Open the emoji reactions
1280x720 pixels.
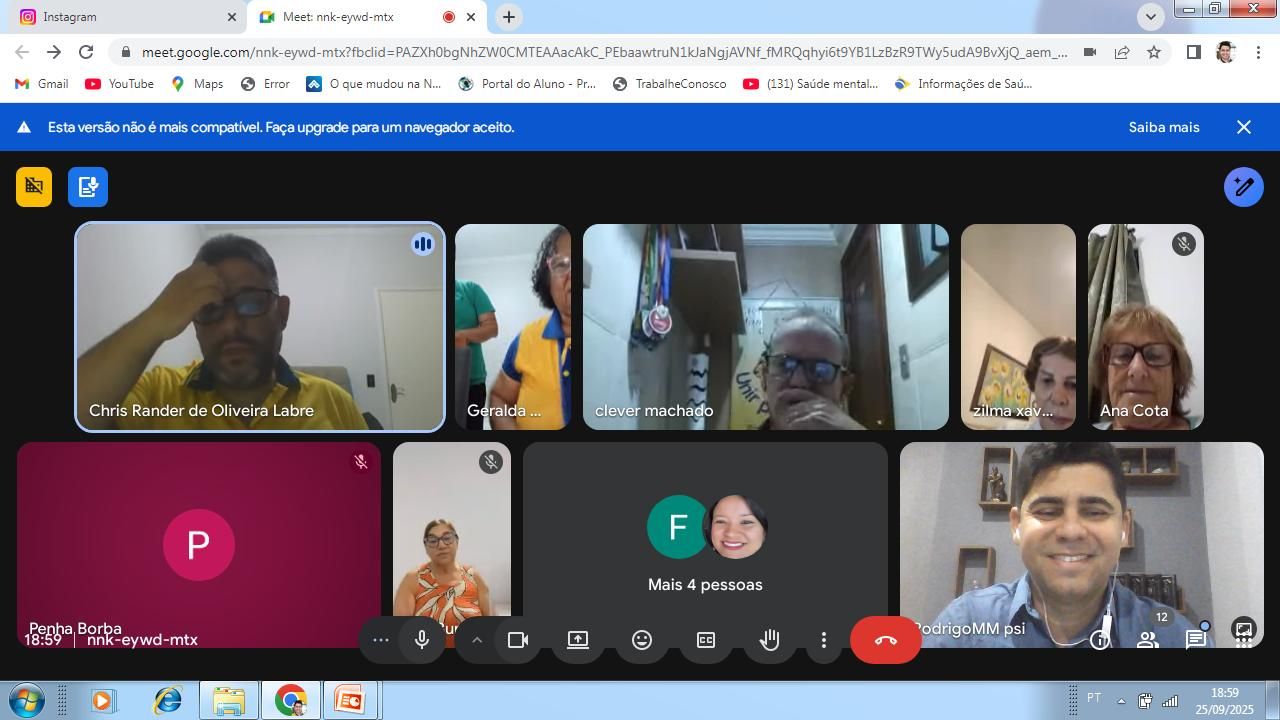642,640
